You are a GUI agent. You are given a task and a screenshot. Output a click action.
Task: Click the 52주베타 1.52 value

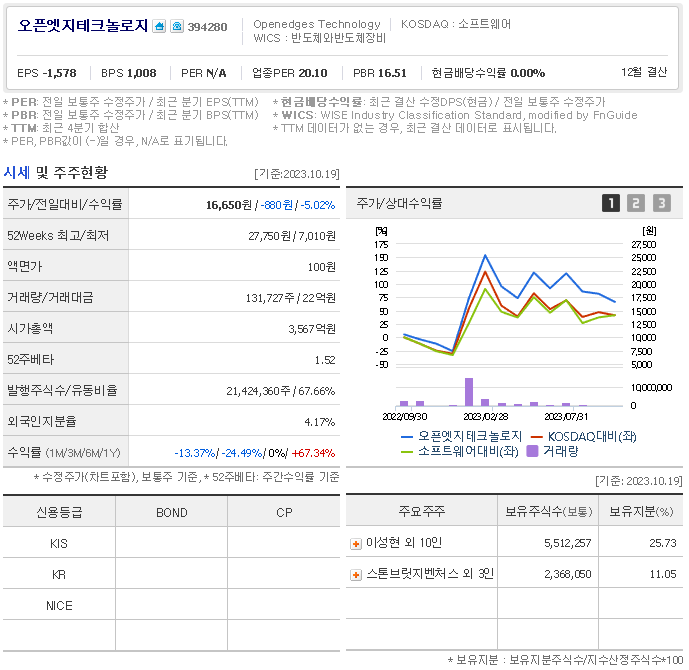(325, 360)
